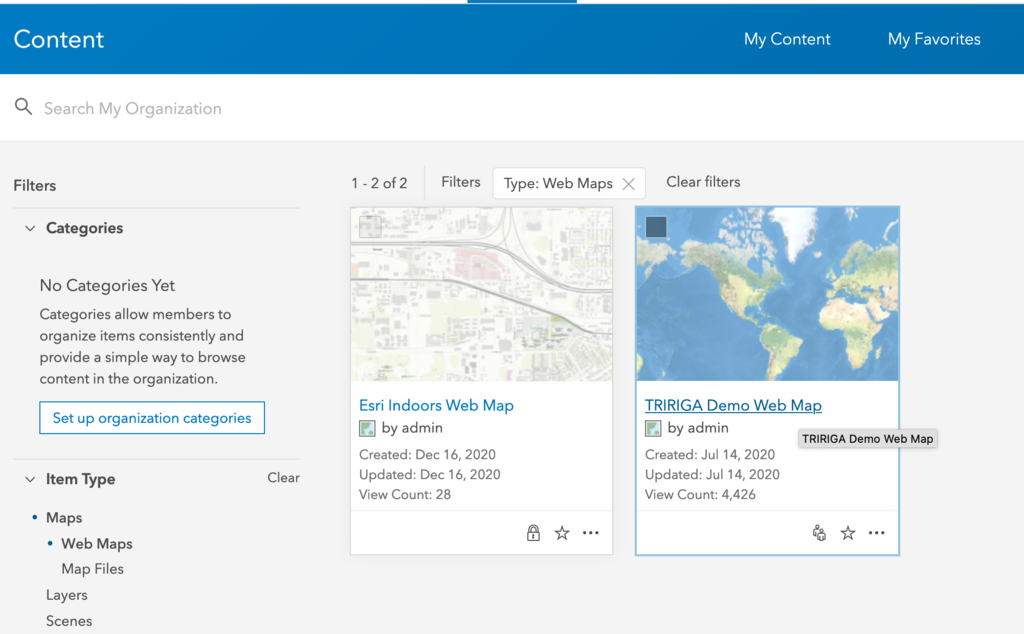Click admin owner on Esri Indoors card
Viewport: 1024px width, 634px height.
(422, 428)
